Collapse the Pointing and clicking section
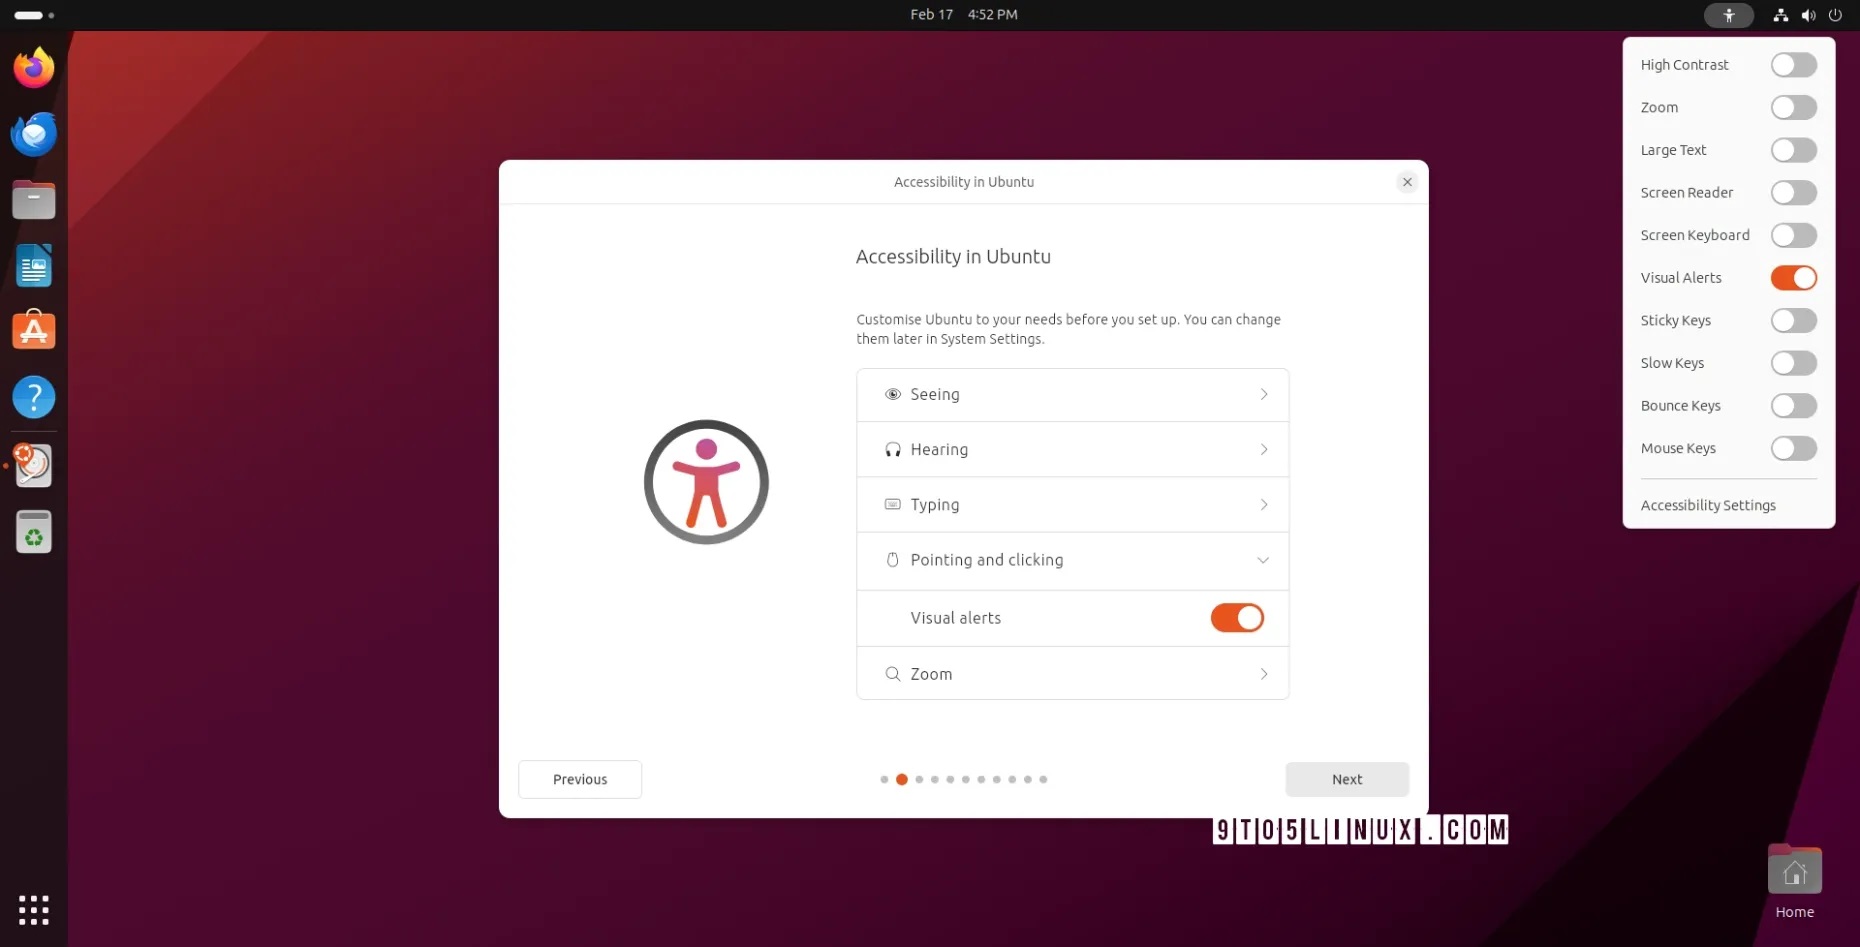1860x947 pixels. (1263, 560)
